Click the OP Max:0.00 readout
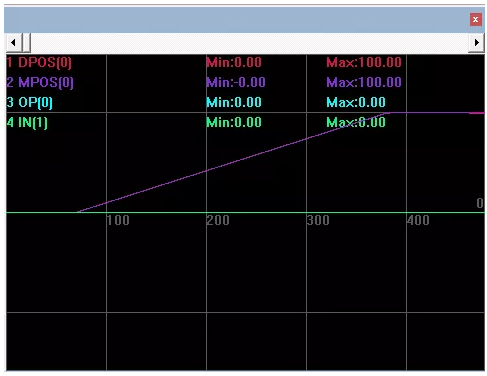The width and height of the screenshot is (487, 376). click(x=356, y=102)
